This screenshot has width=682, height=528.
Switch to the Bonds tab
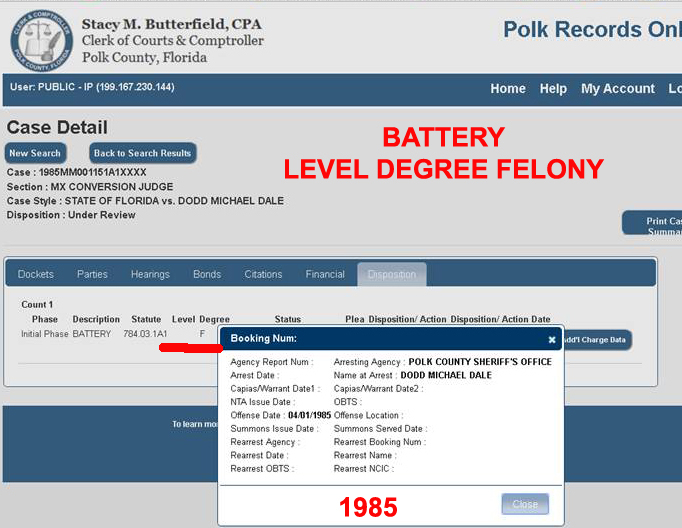(207, 274)
